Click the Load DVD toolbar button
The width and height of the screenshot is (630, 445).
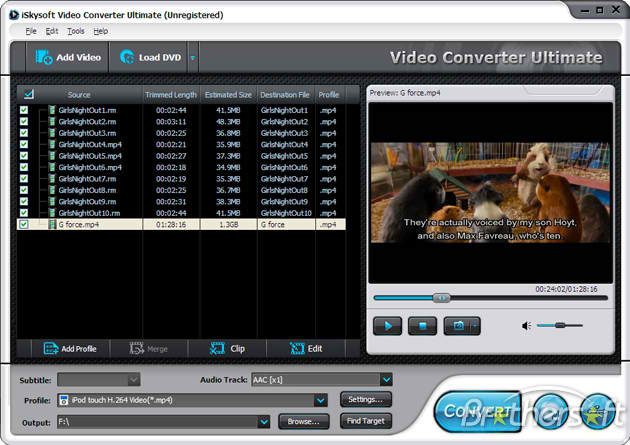149,57
